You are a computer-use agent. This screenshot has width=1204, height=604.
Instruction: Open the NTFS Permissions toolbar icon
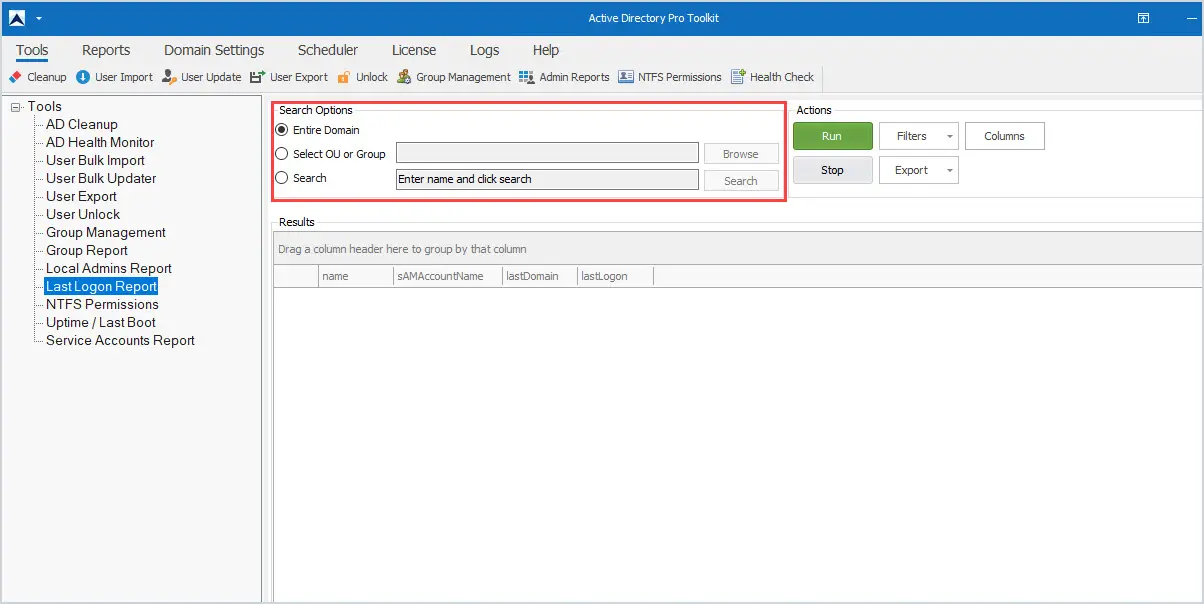(x=626, y=77)
